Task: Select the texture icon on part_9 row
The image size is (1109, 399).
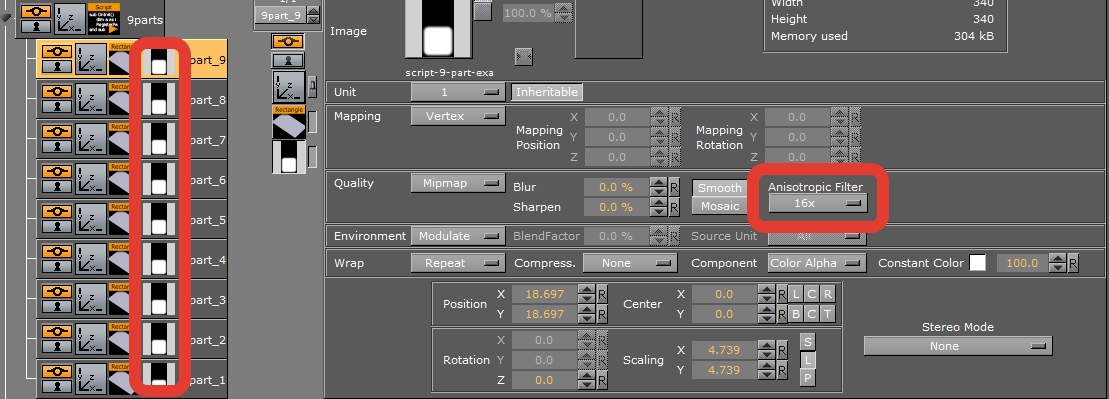Action: point(159,60)
